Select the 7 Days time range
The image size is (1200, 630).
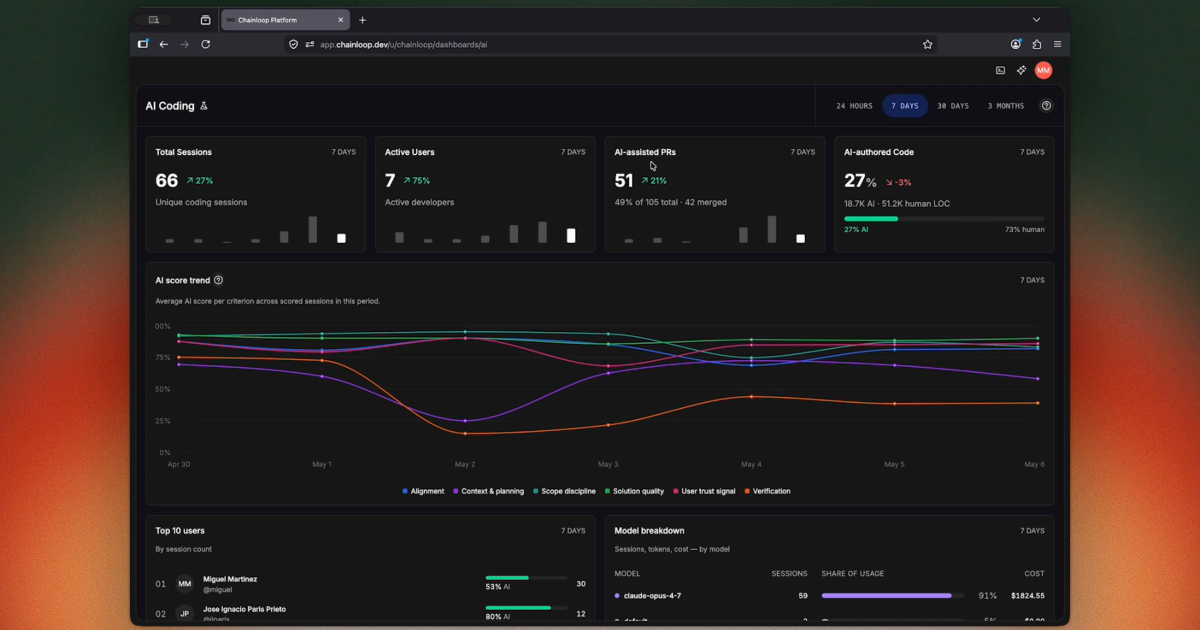pos(905,106)
